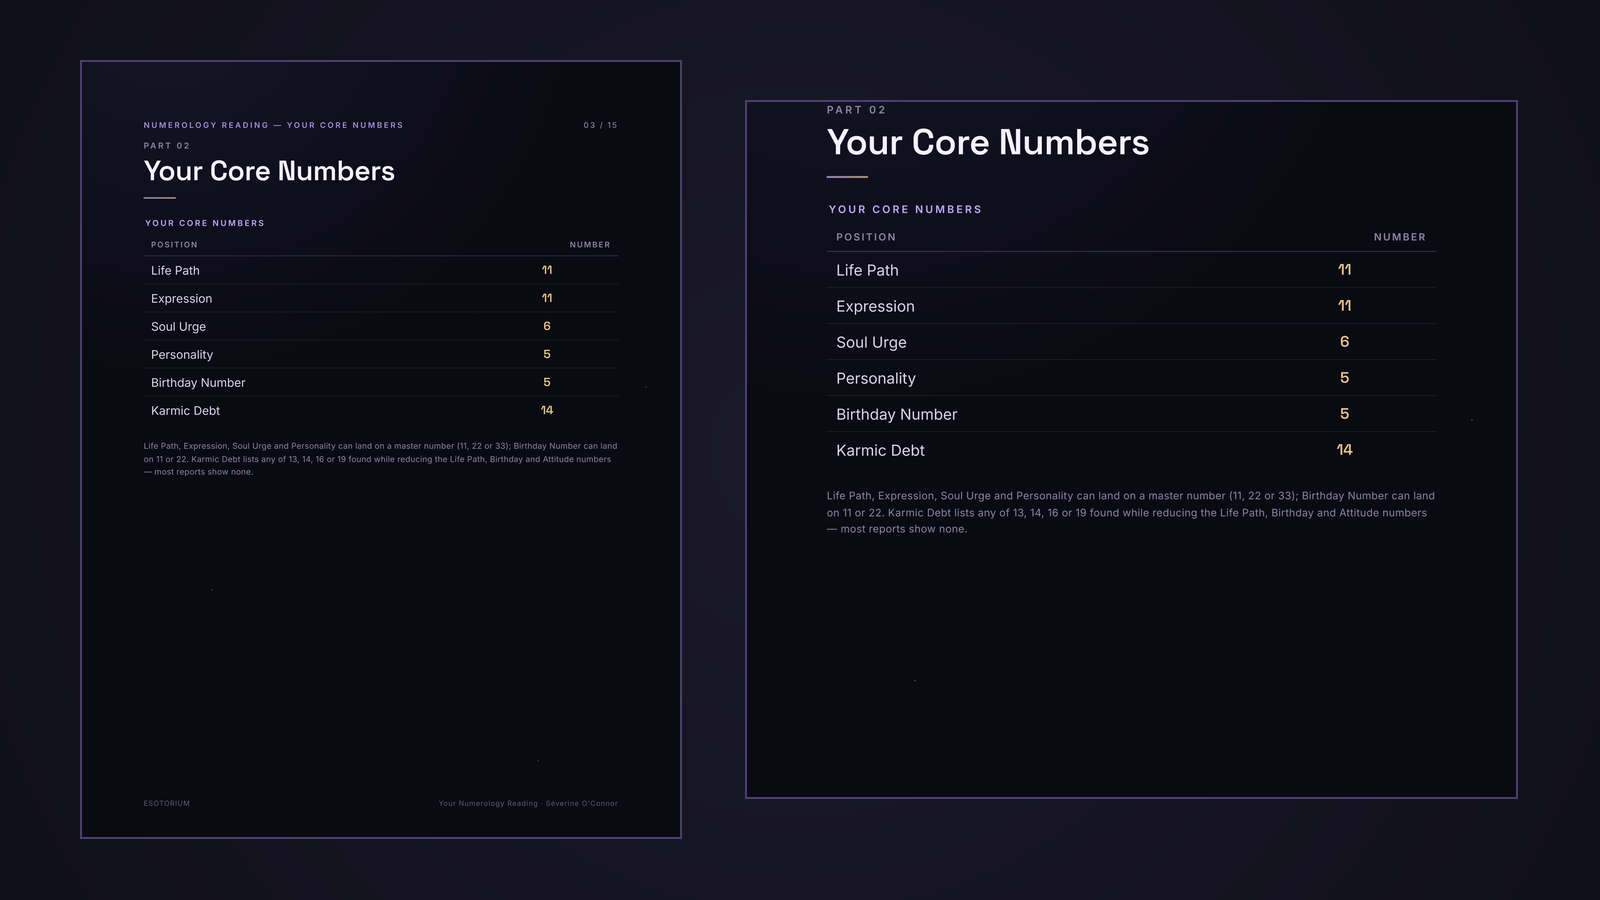Click small Your Core Numbers title on left page
Viewport: 1600px width, 900px height.
pyautogui.click(x=269, y=171)
